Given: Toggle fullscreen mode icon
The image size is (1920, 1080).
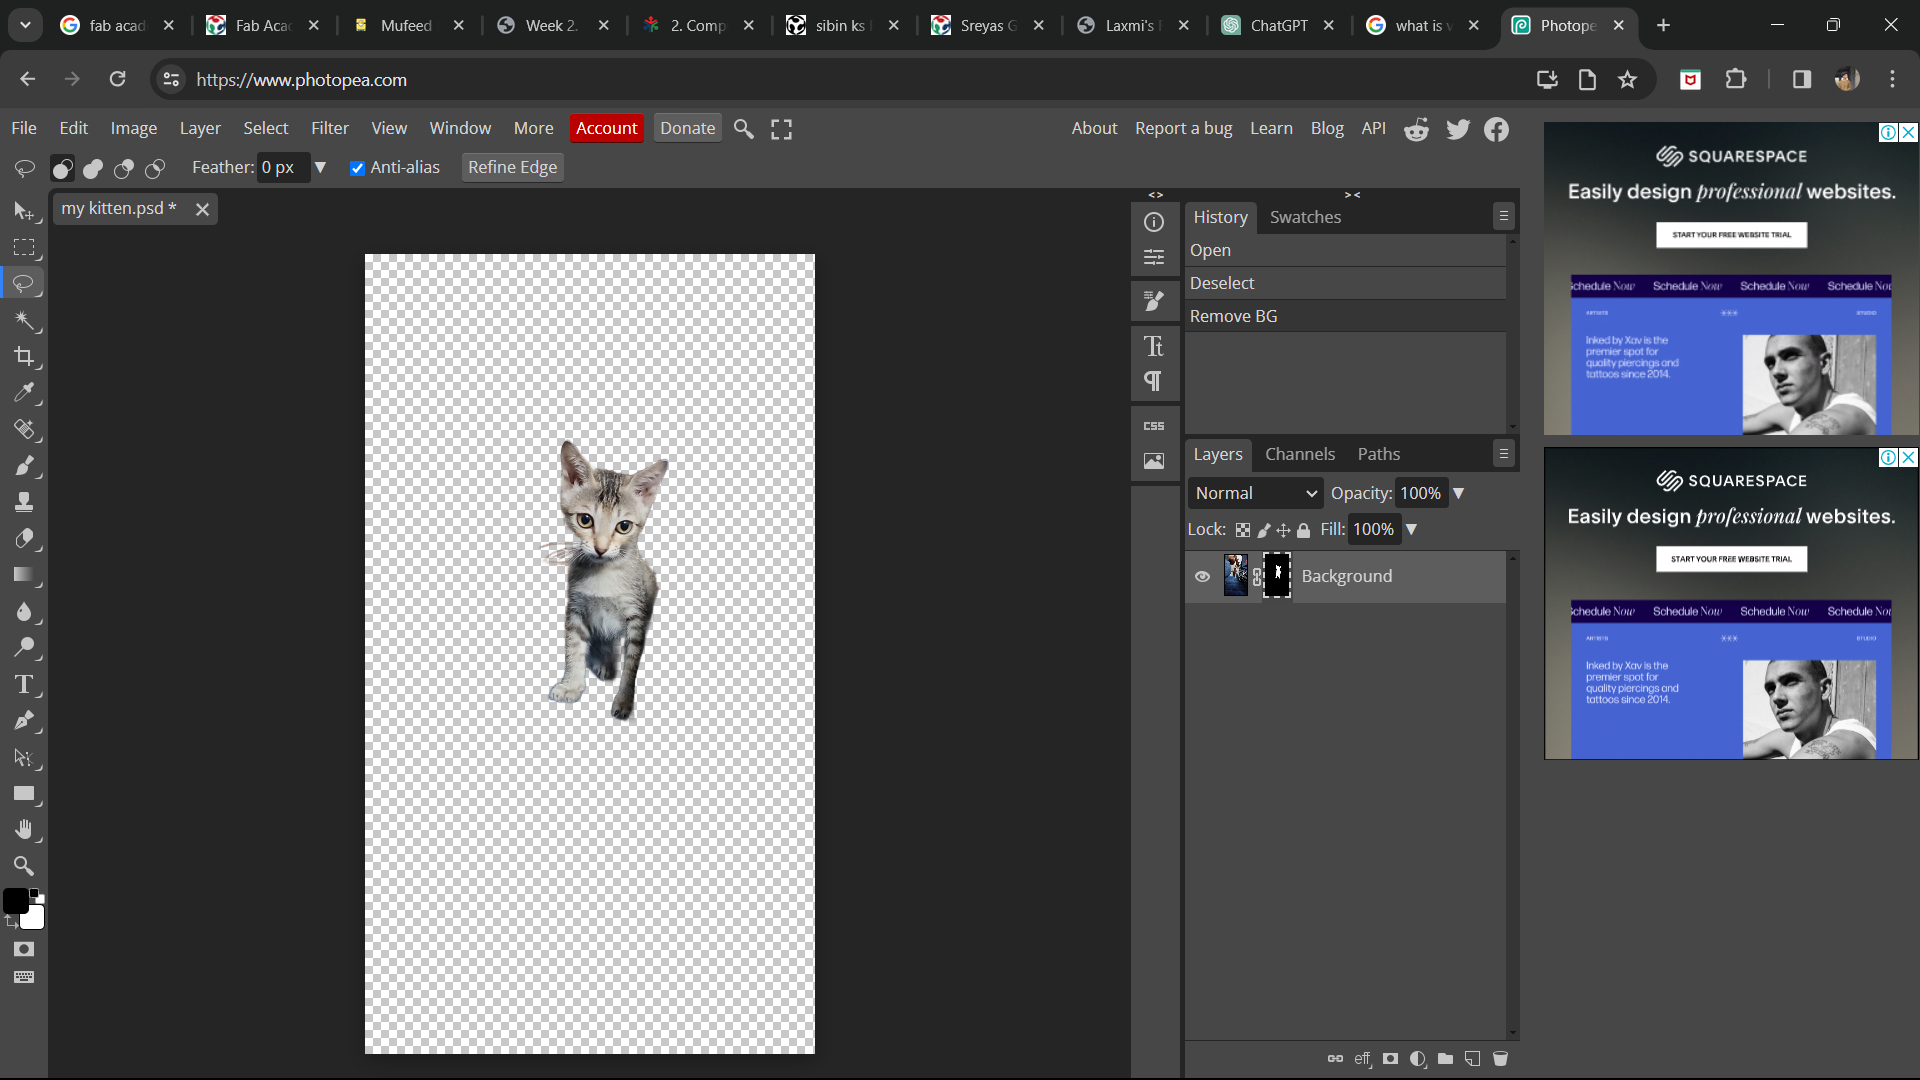Looking at the screenshot, I should pyautogui.click(x=782, y=129).
